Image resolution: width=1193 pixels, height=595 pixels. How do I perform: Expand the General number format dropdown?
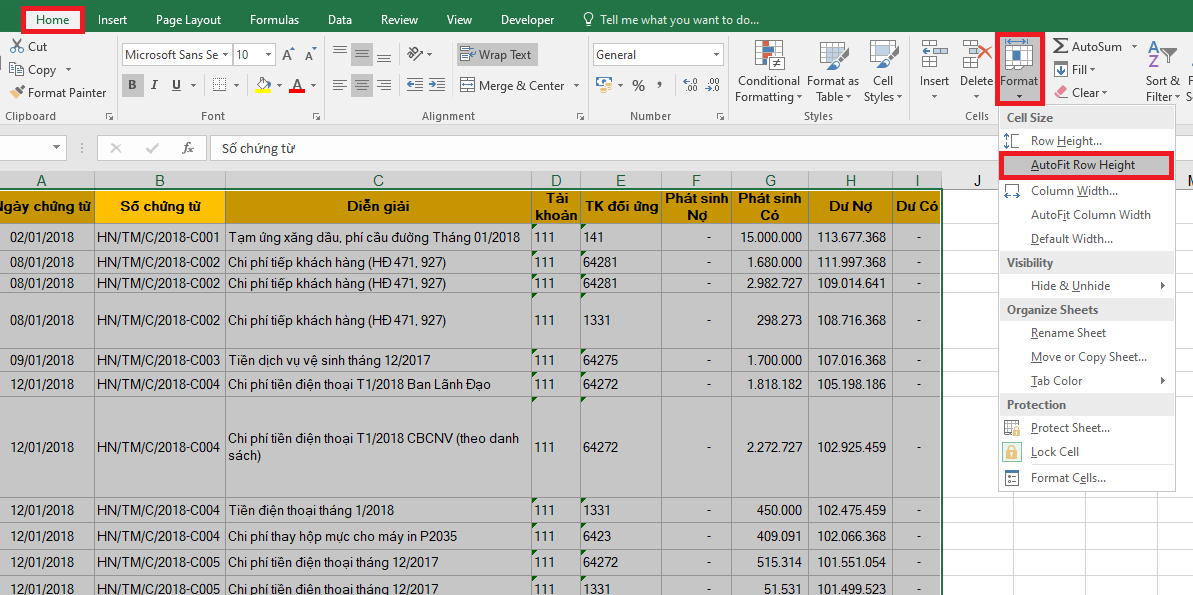tap(716, 55)
